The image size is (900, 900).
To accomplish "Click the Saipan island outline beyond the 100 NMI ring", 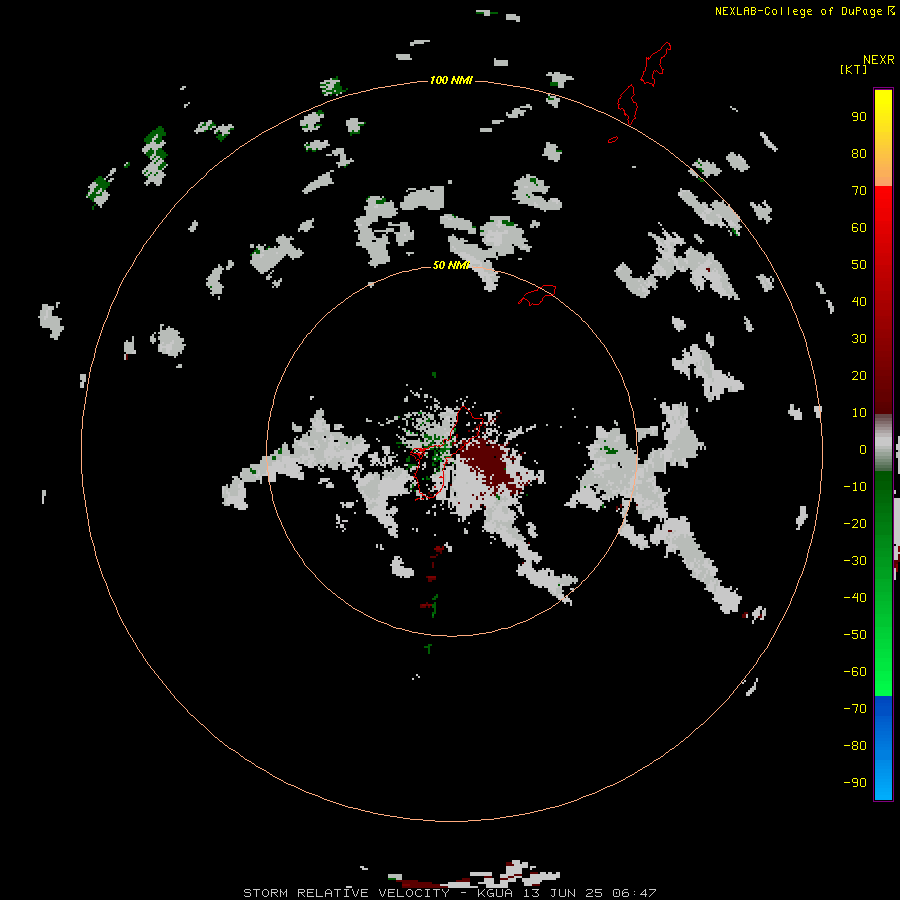I will [656, 64].
